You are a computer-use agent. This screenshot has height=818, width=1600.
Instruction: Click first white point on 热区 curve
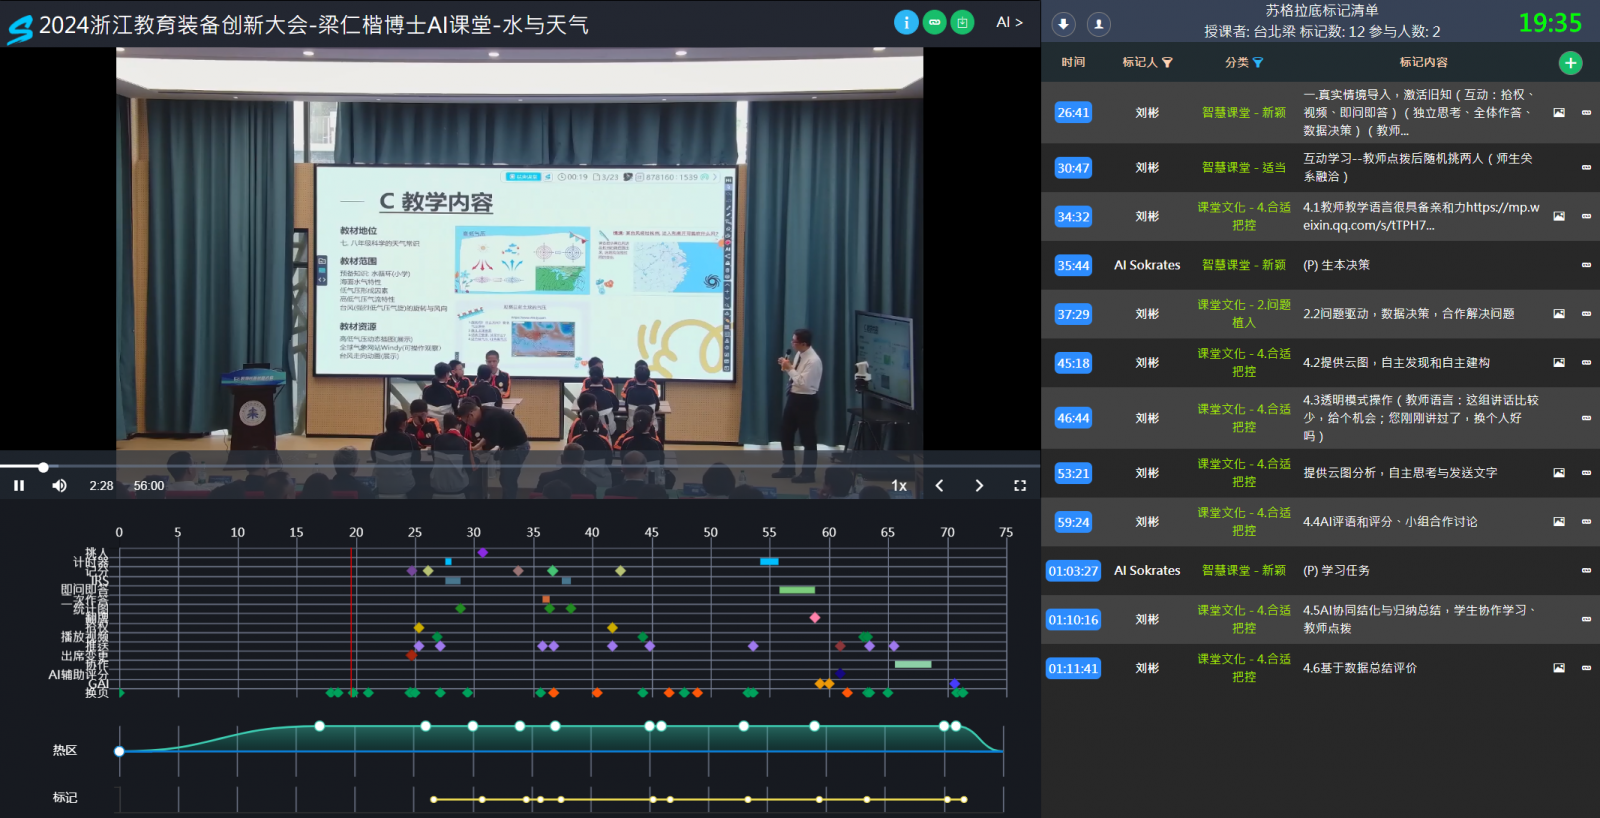pyautogui.click(x=119, y=751)
